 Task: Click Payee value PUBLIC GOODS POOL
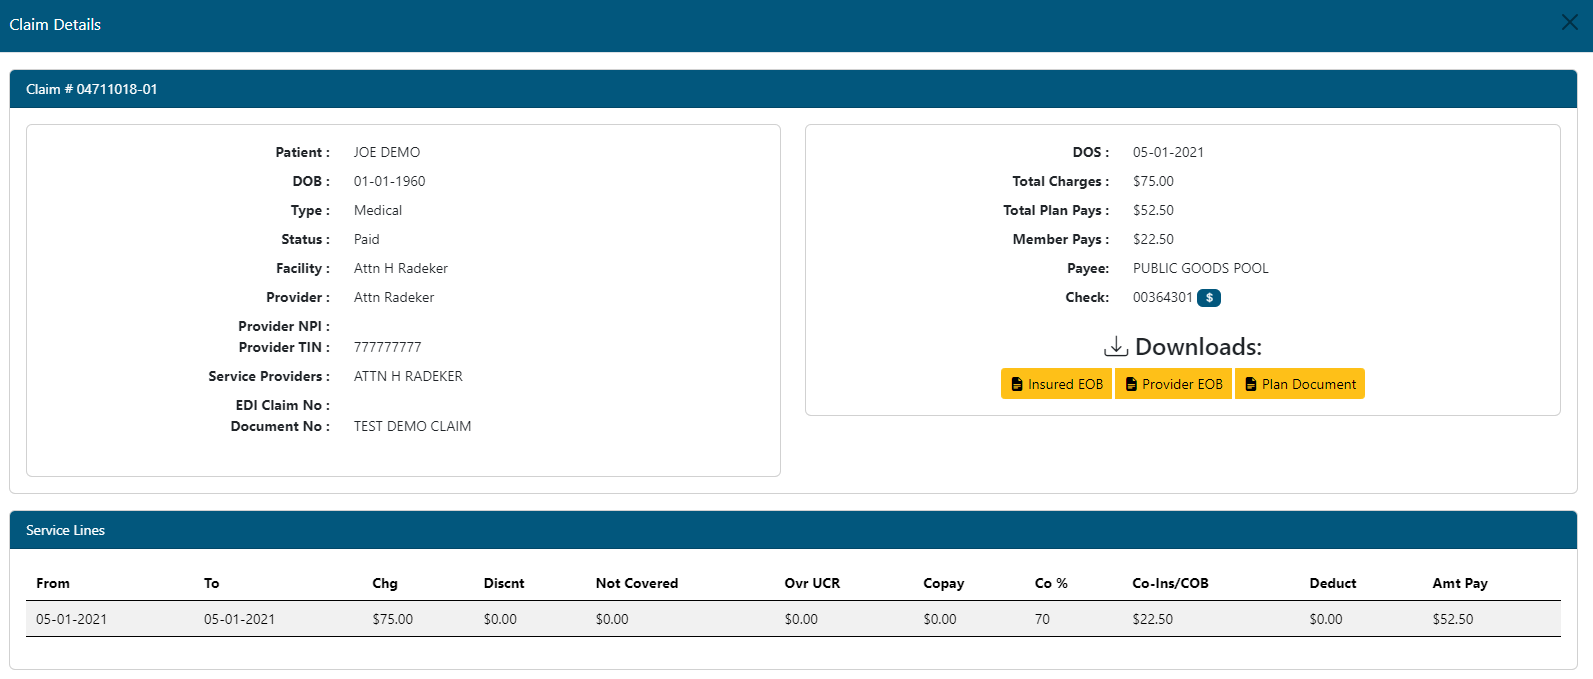(x=1201, y=268)
